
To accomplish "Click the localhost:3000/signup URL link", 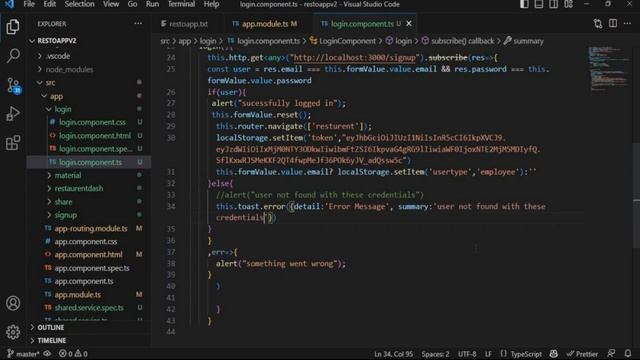I will [x=355, y=58].
